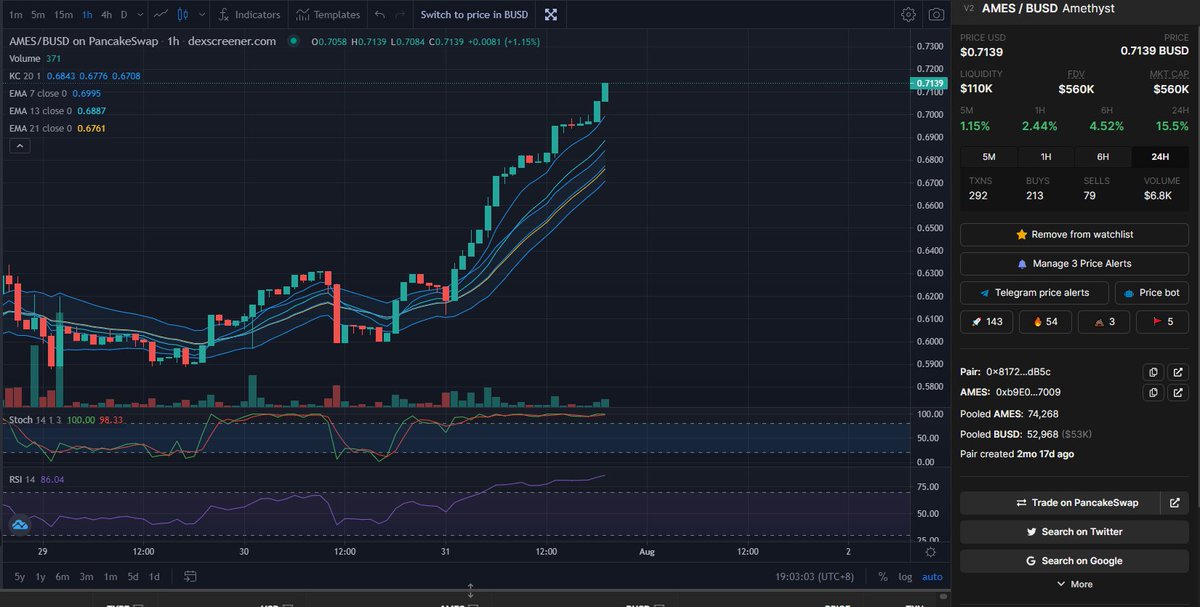Collapse the indicator legend

click(20, 146)
